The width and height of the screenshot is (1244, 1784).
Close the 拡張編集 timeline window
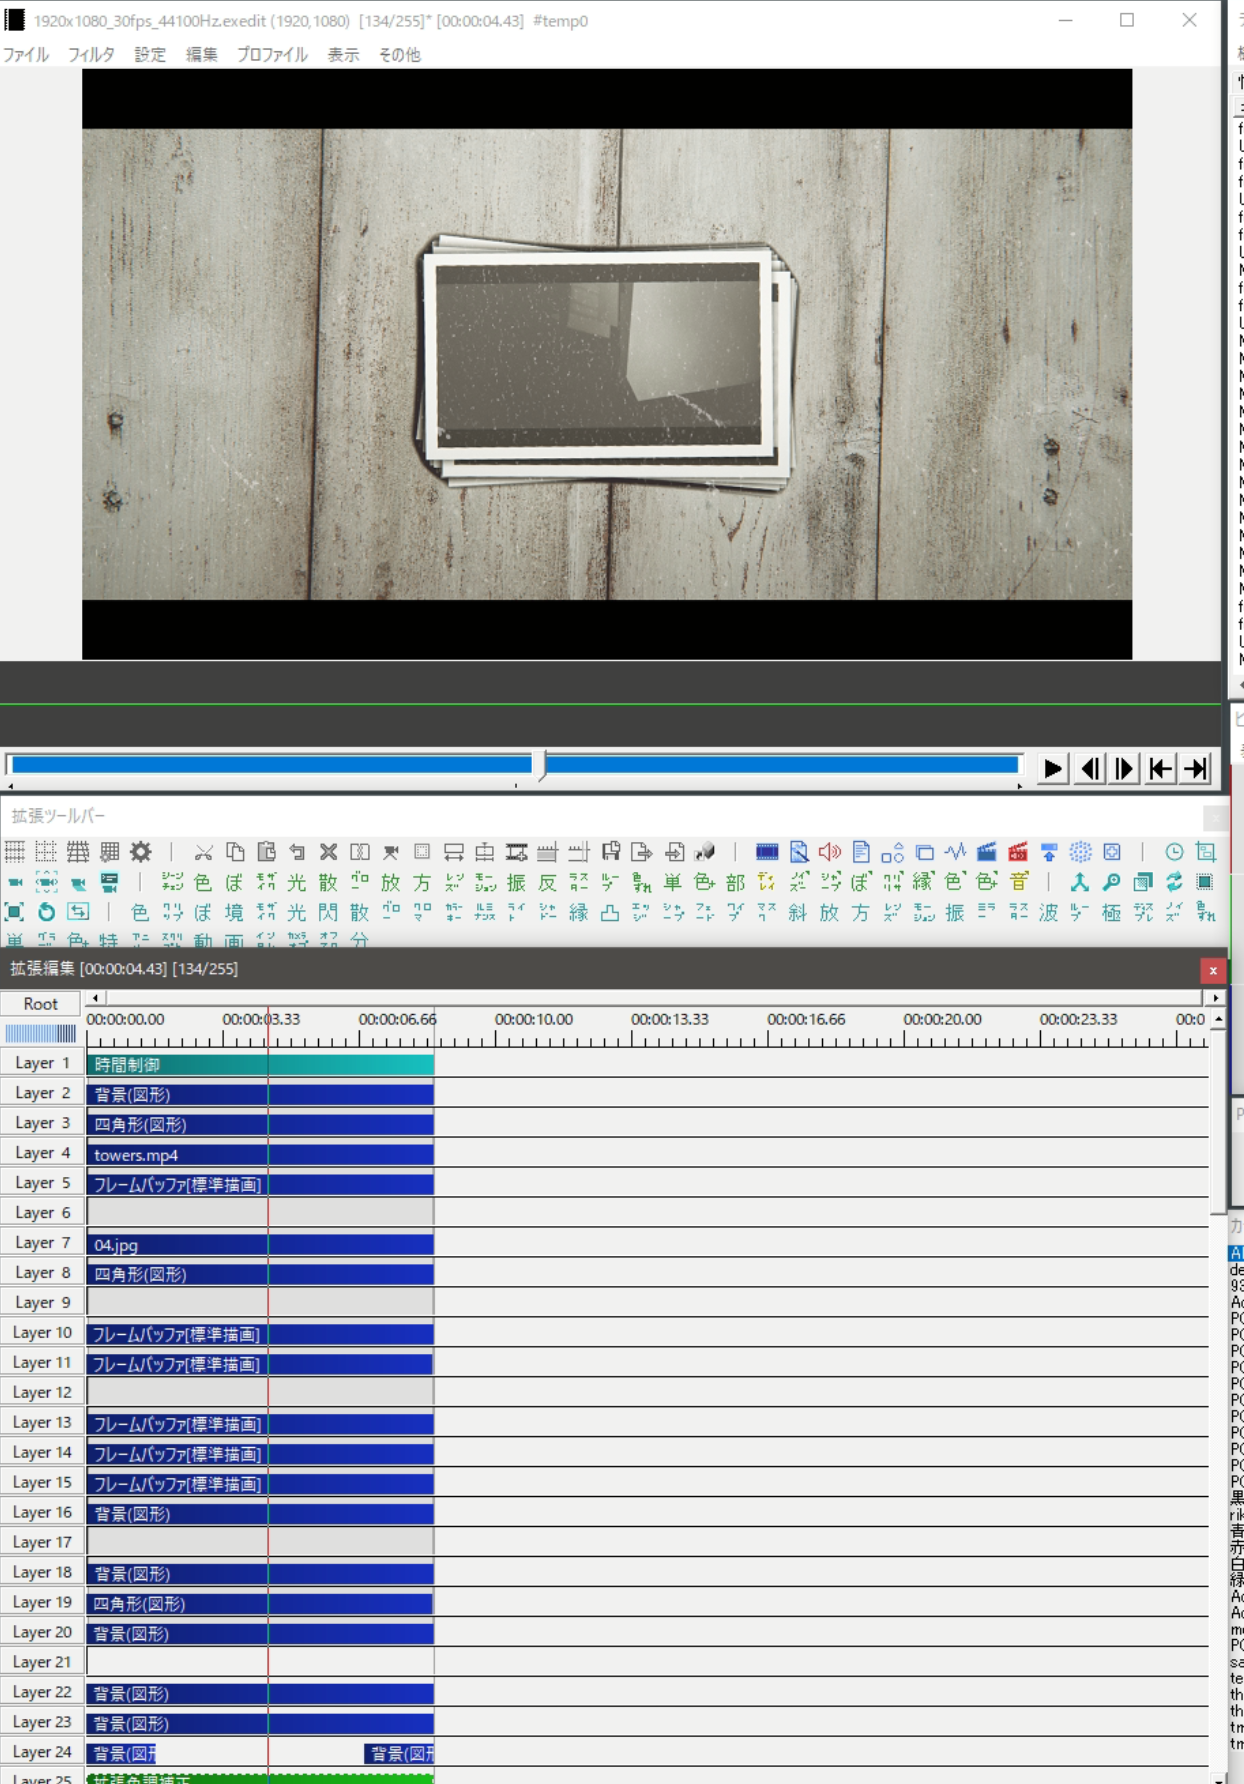1212,970
